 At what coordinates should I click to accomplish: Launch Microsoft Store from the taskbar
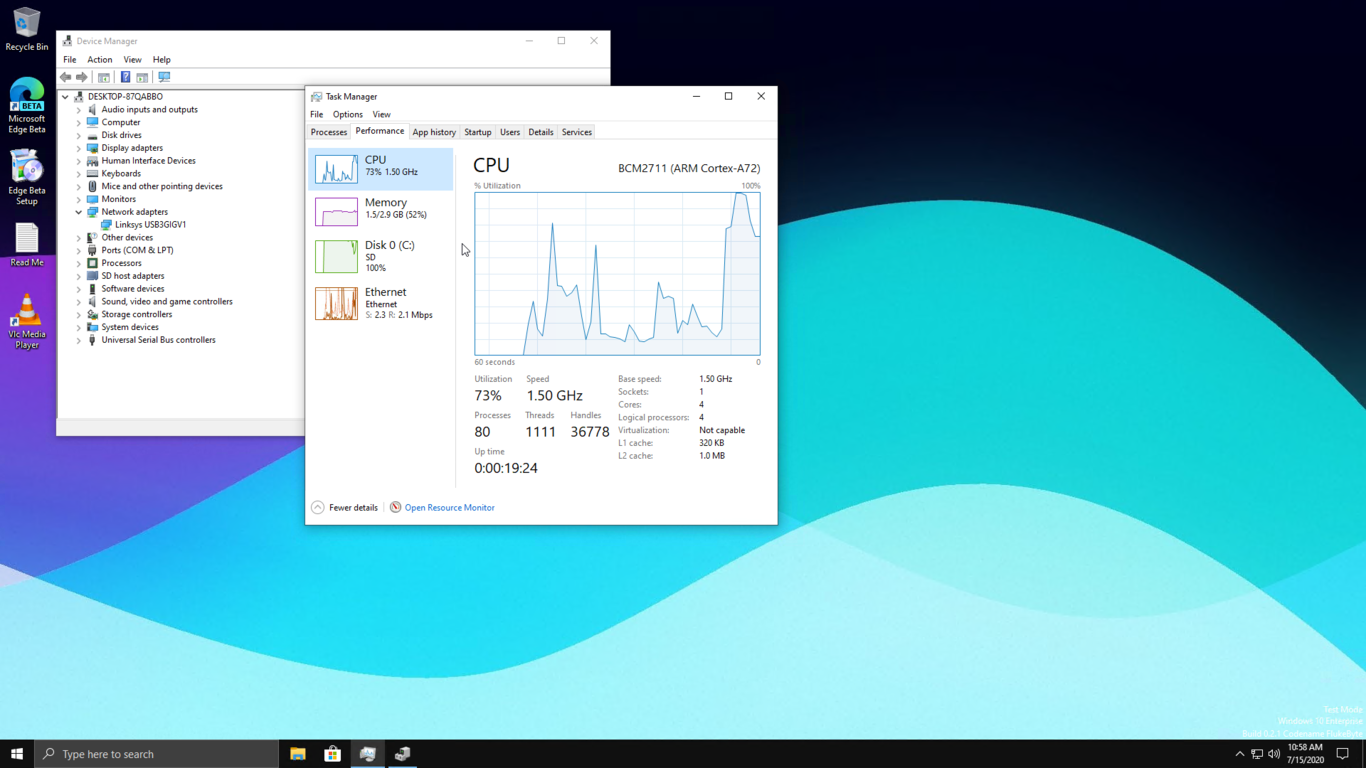point(331,753)
